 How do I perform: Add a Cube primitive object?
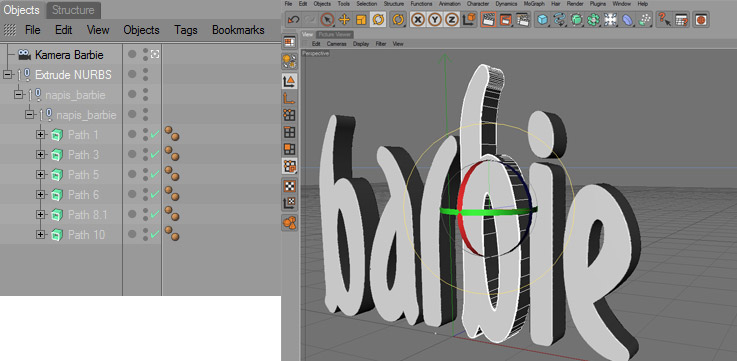tap(543, 19)
